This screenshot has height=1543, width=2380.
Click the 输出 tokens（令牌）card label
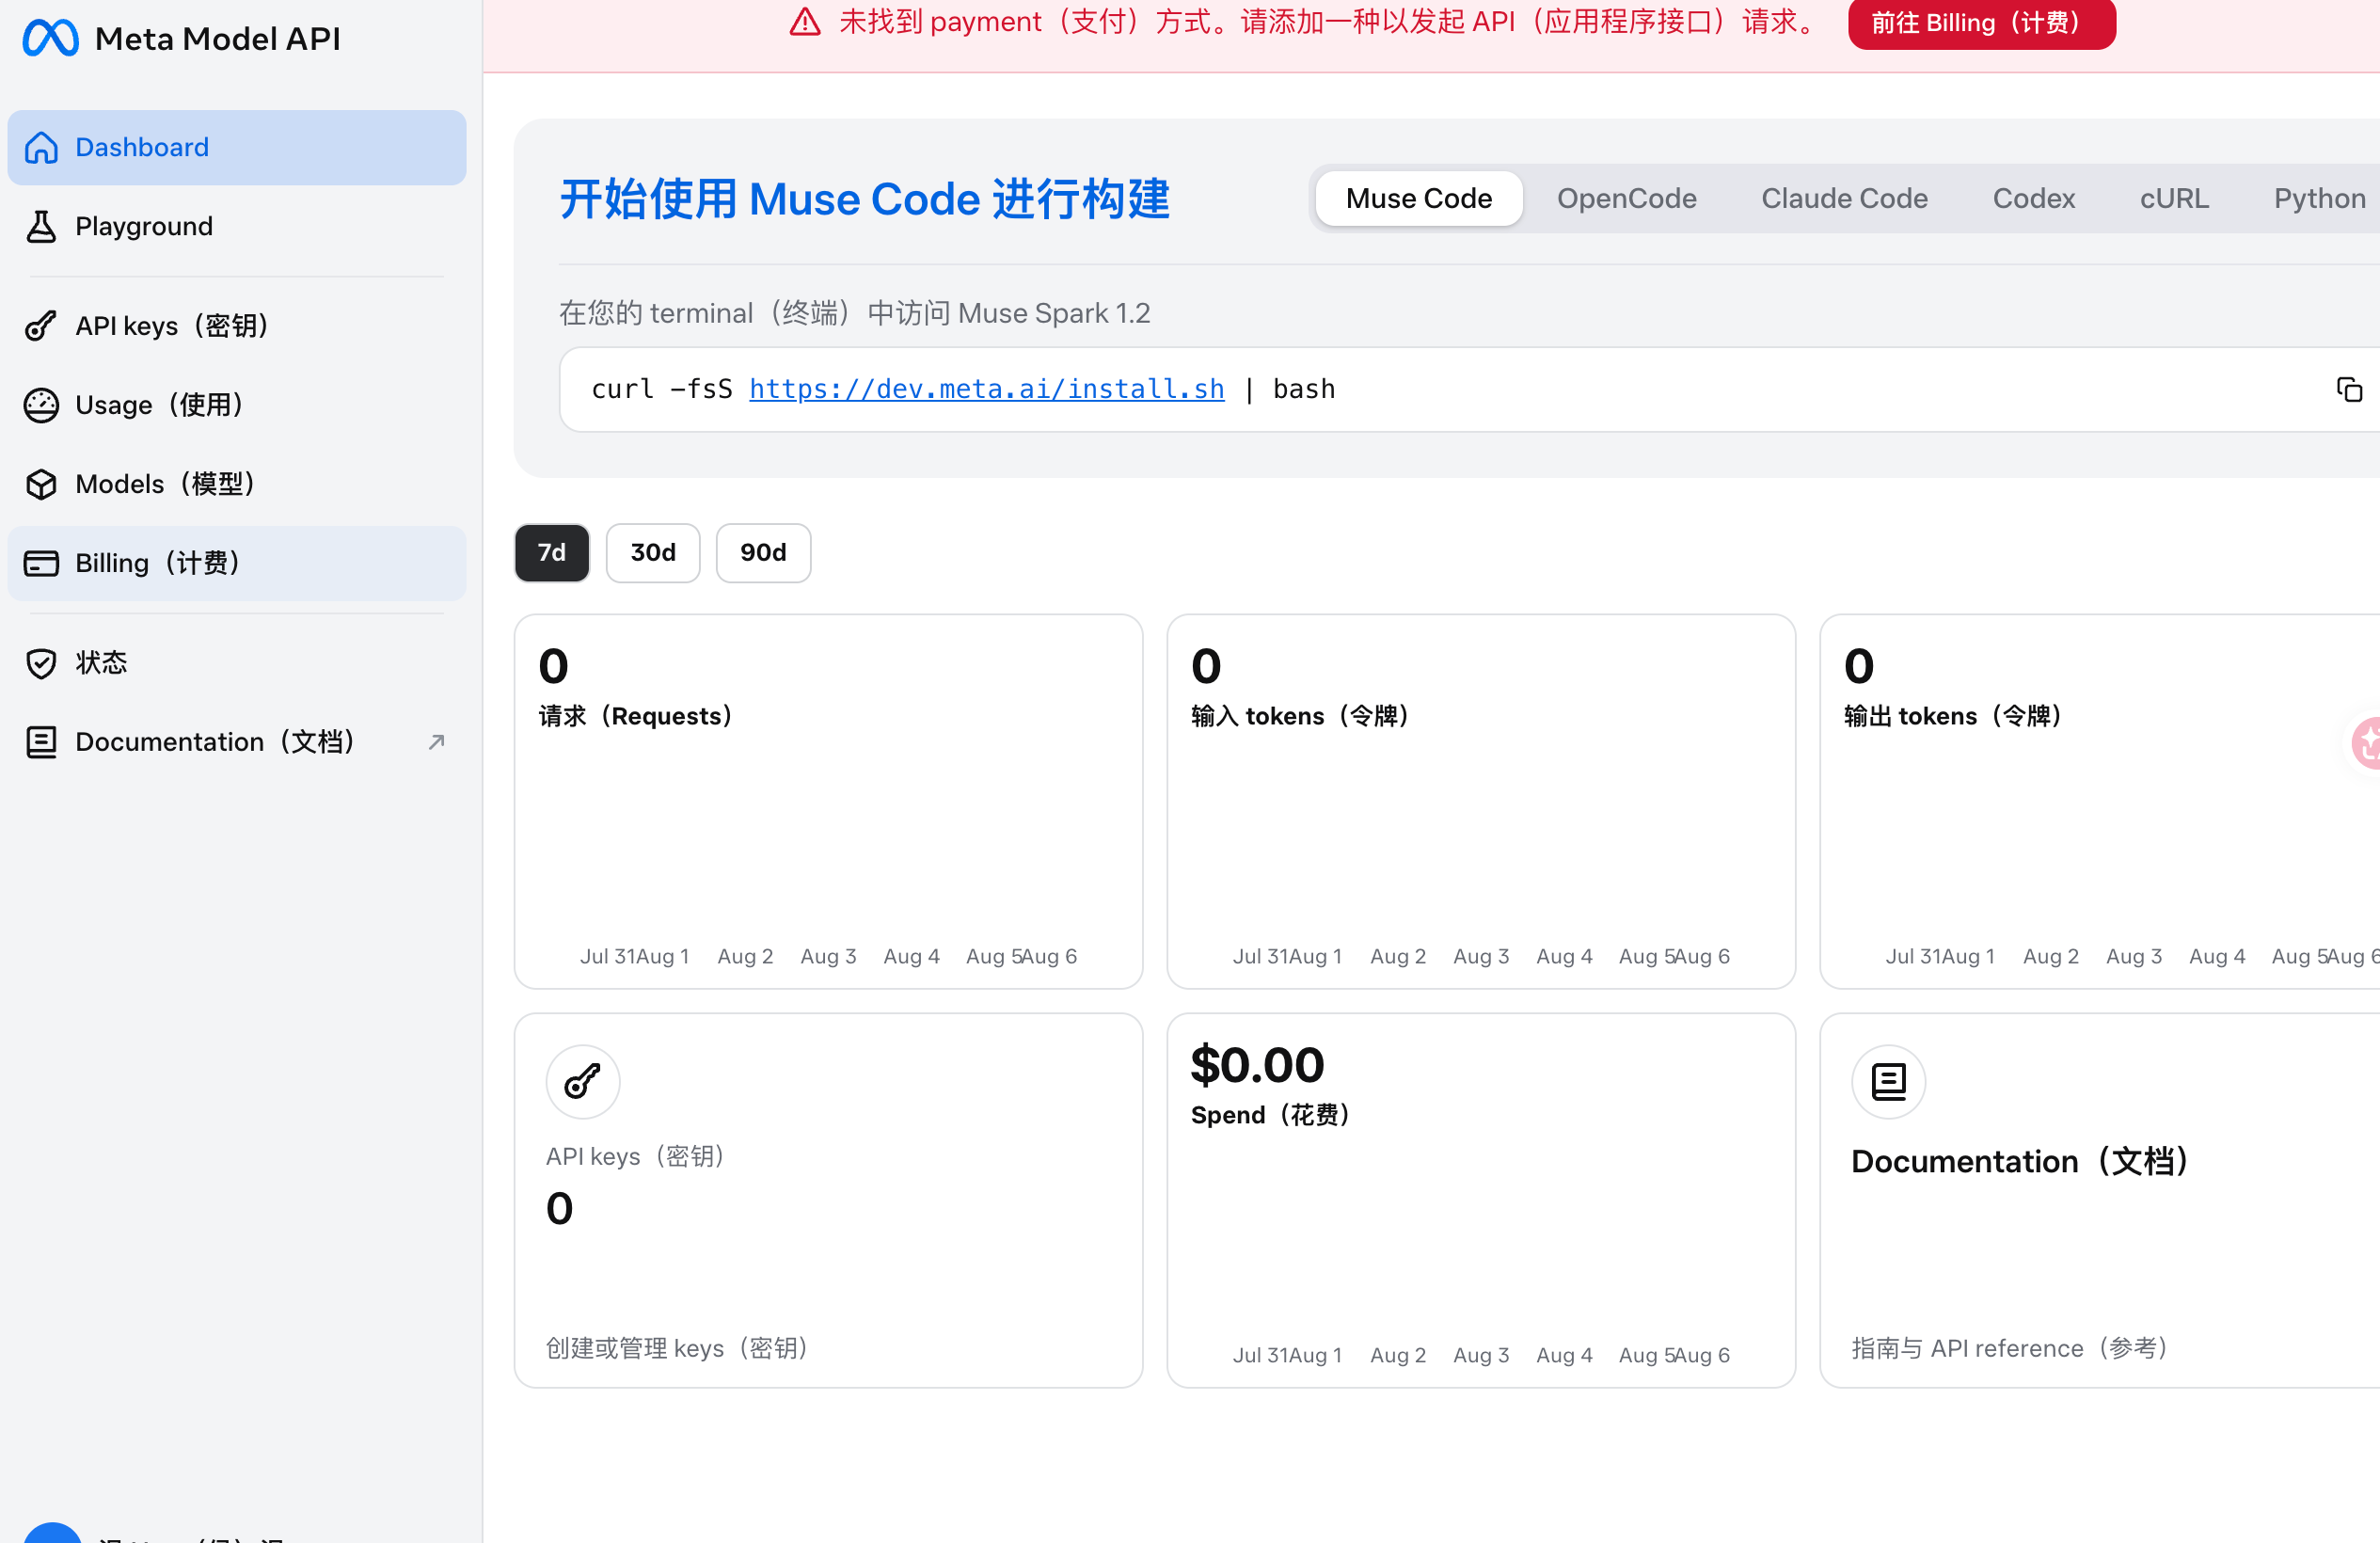point(1953,716)
